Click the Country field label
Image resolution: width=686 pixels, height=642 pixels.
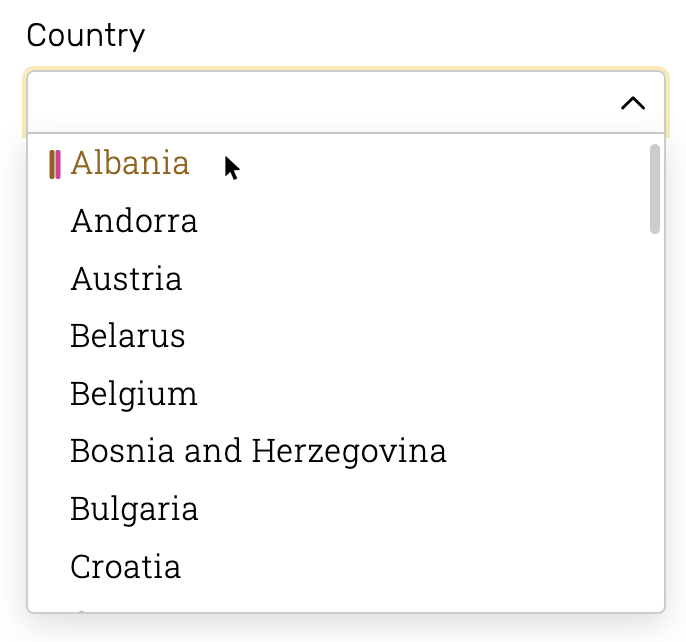point(85,36)
